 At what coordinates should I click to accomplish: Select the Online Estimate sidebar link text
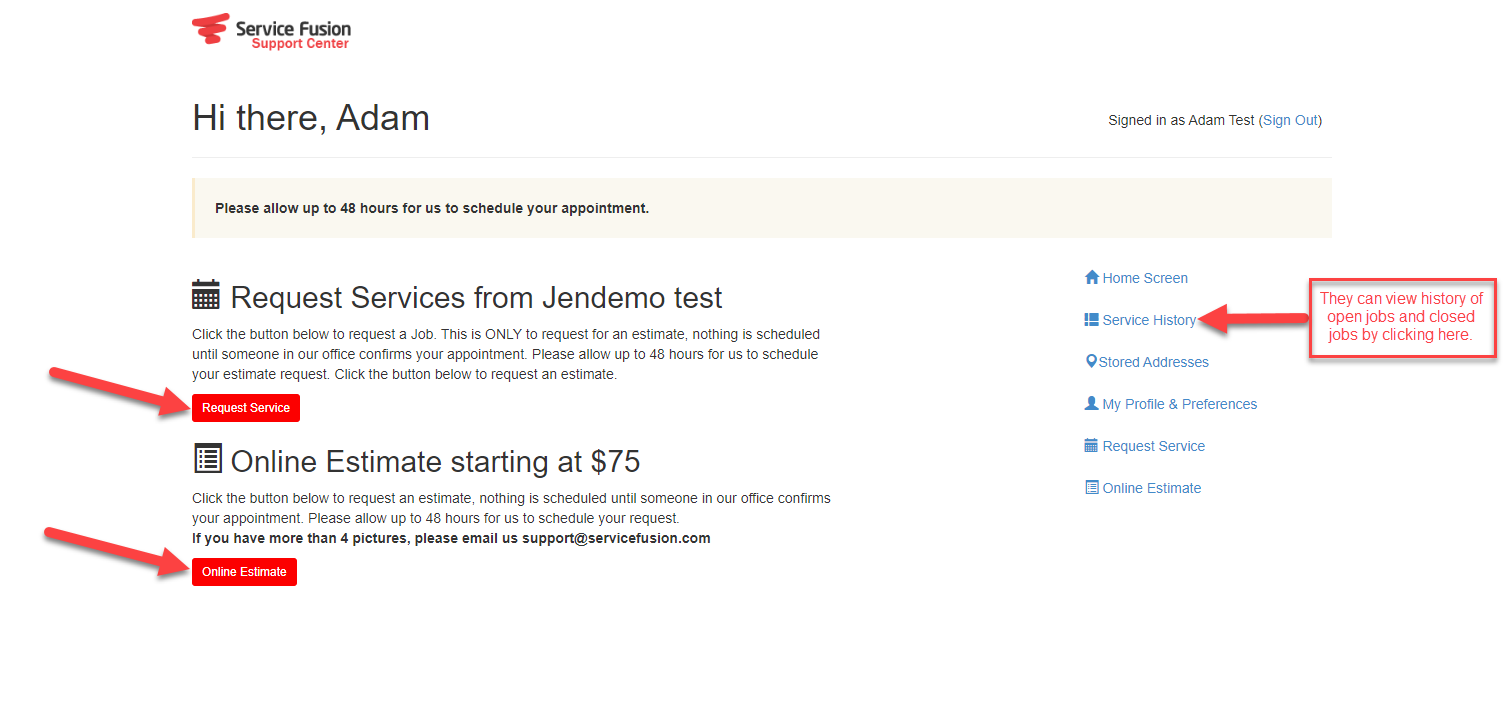coord(1151,488)
